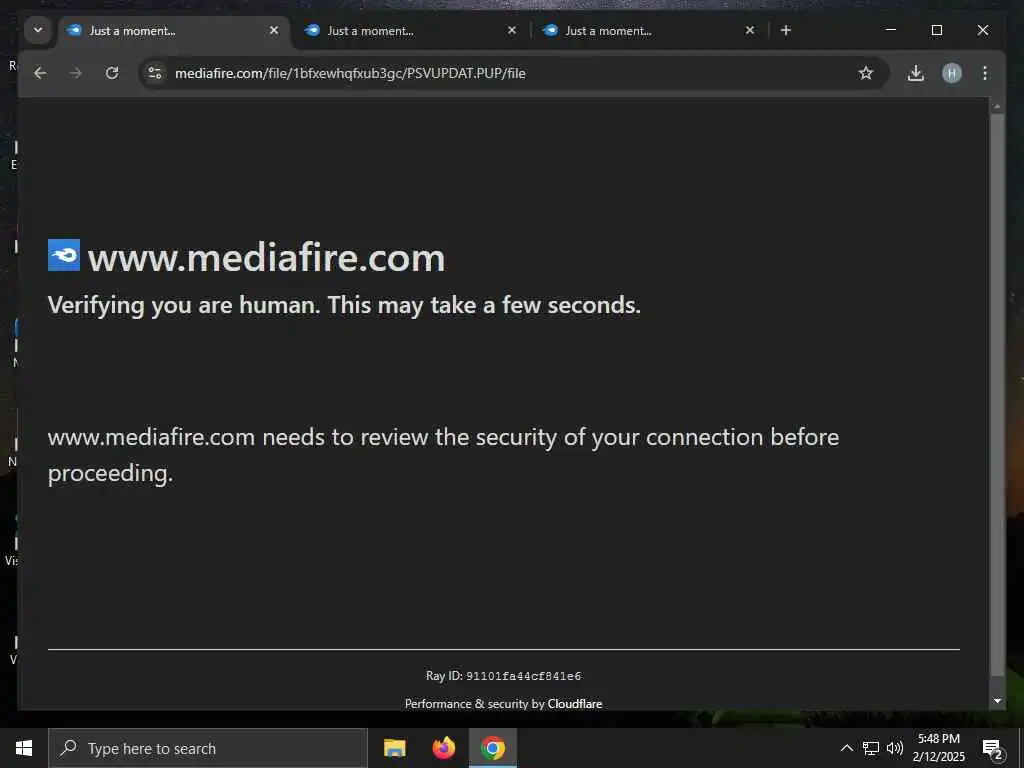
Task: Open a new tab with plus button
Action: (x=786, y=30)
